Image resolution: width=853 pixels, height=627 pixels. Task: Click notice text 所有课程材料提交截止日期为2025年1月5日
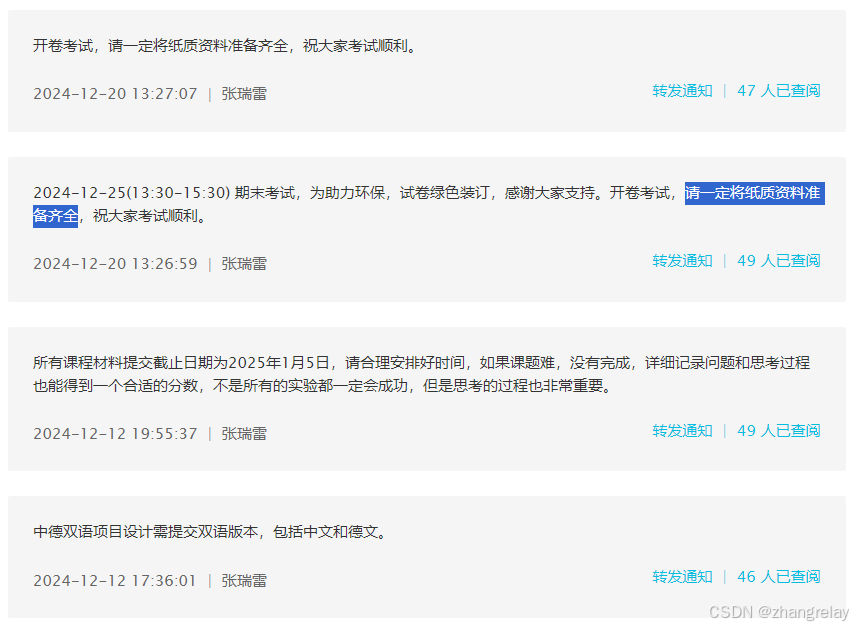point(181,363)
